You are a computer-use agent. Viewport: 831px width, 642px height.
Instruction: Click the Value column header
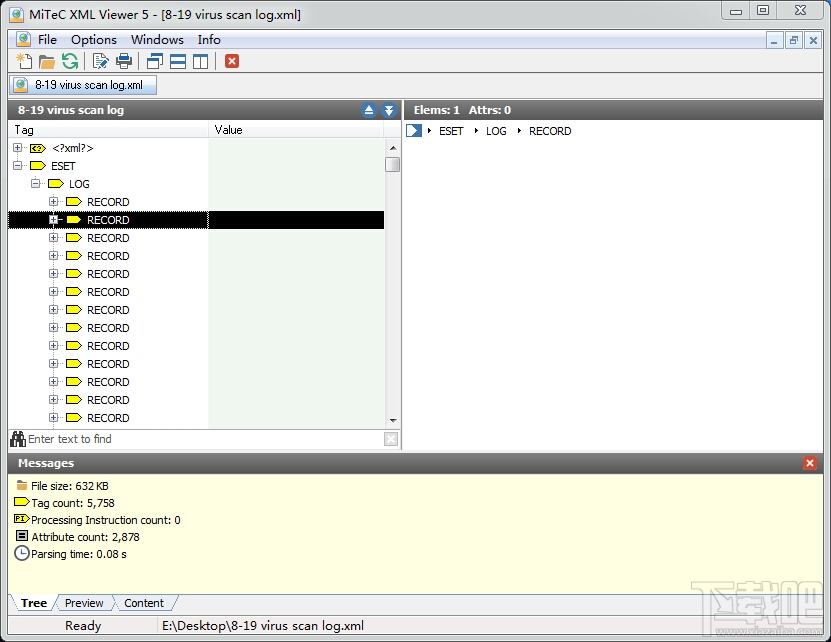pyautogui.click(x=296, y=130)
